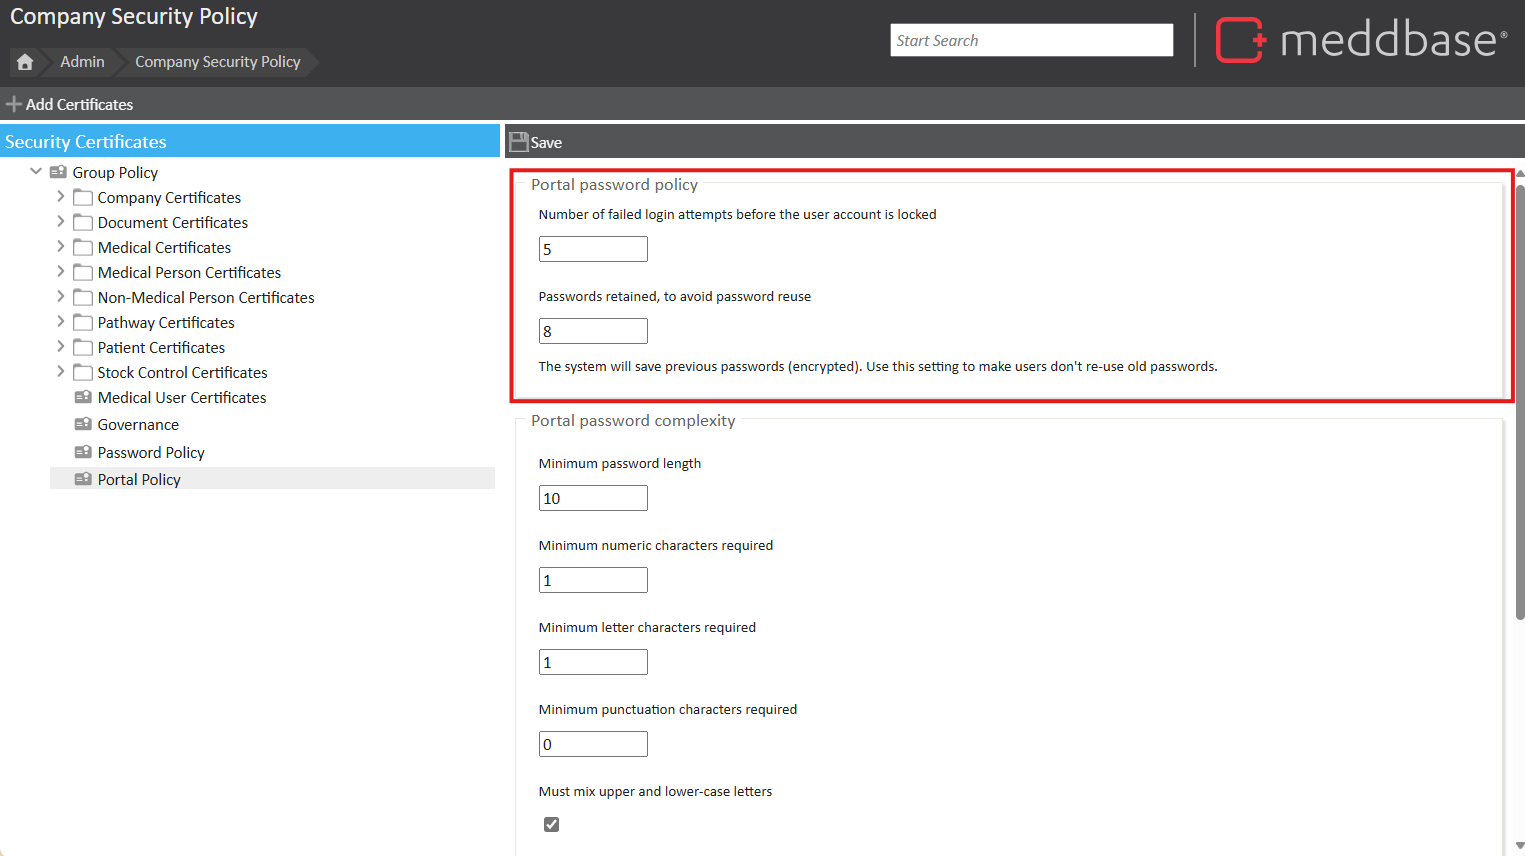Open Patient Certificates tree item
1525x856 pixels.
[161, 347]
